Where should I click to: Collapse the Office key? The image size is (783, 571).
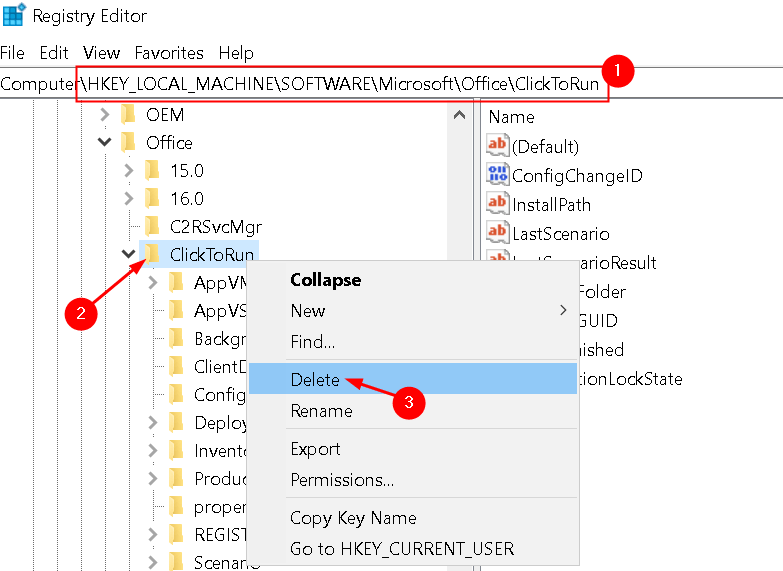[x=104, y=142]
